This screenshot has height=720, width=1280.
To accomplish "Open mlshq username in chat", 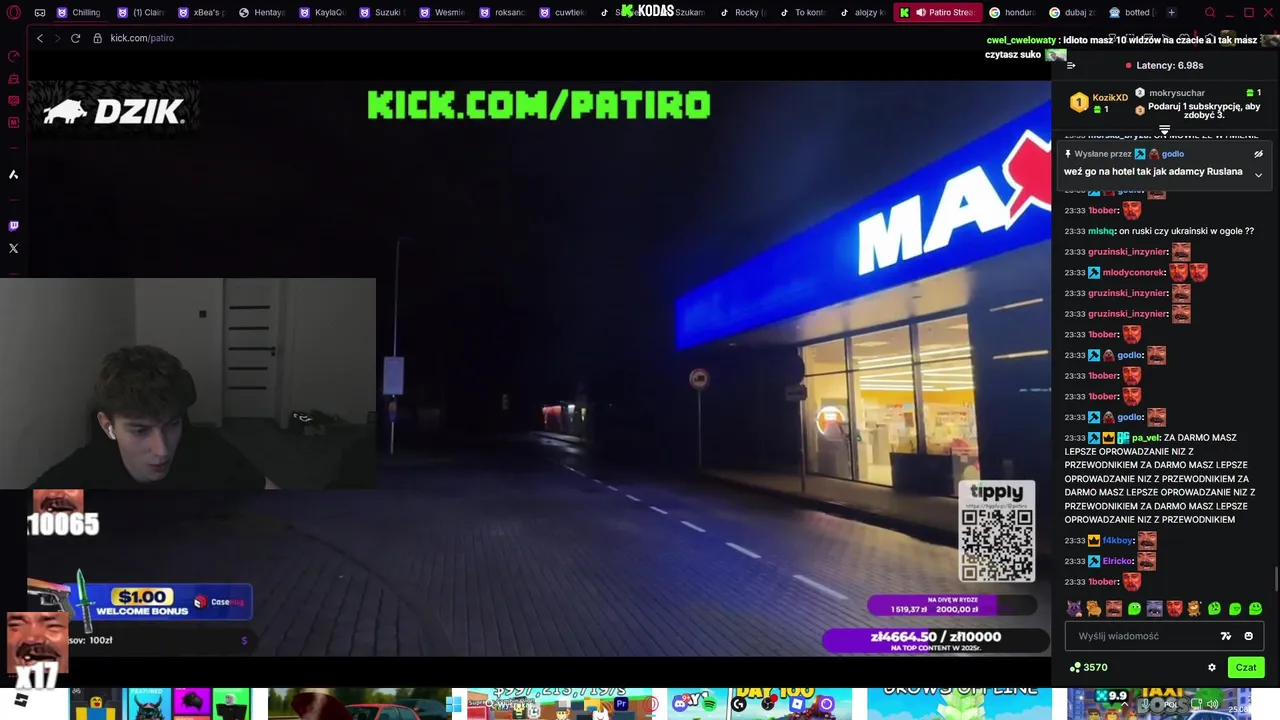I will (x=1101, y=231).
